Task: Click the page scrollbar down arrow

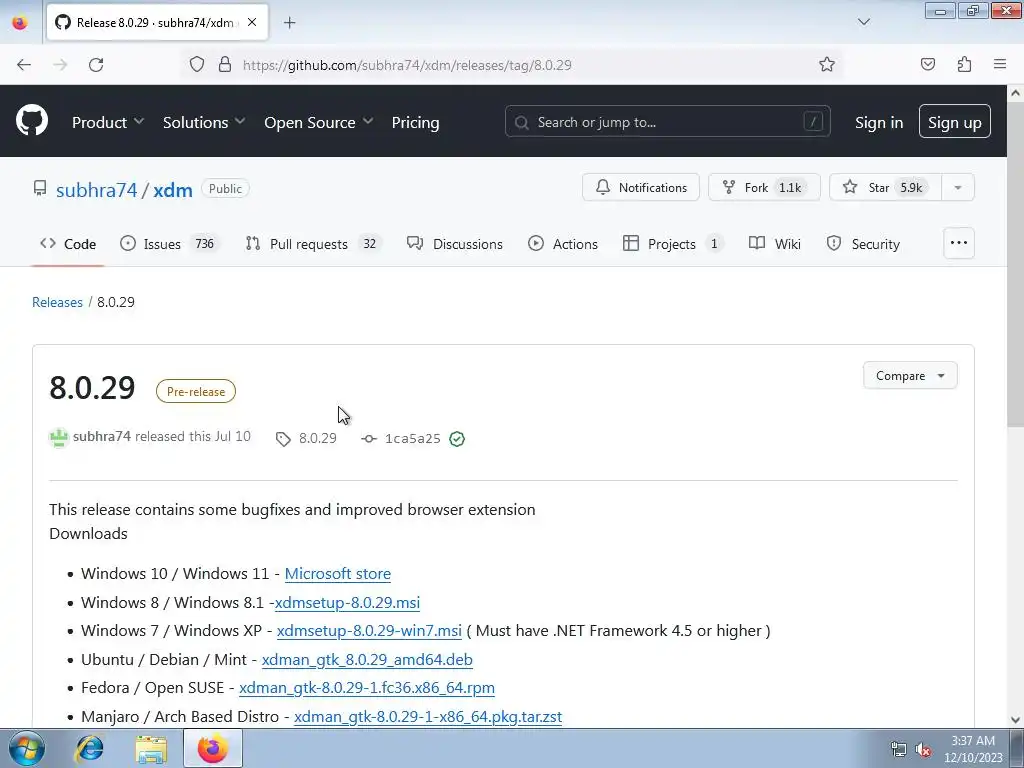Action: 1016,720
